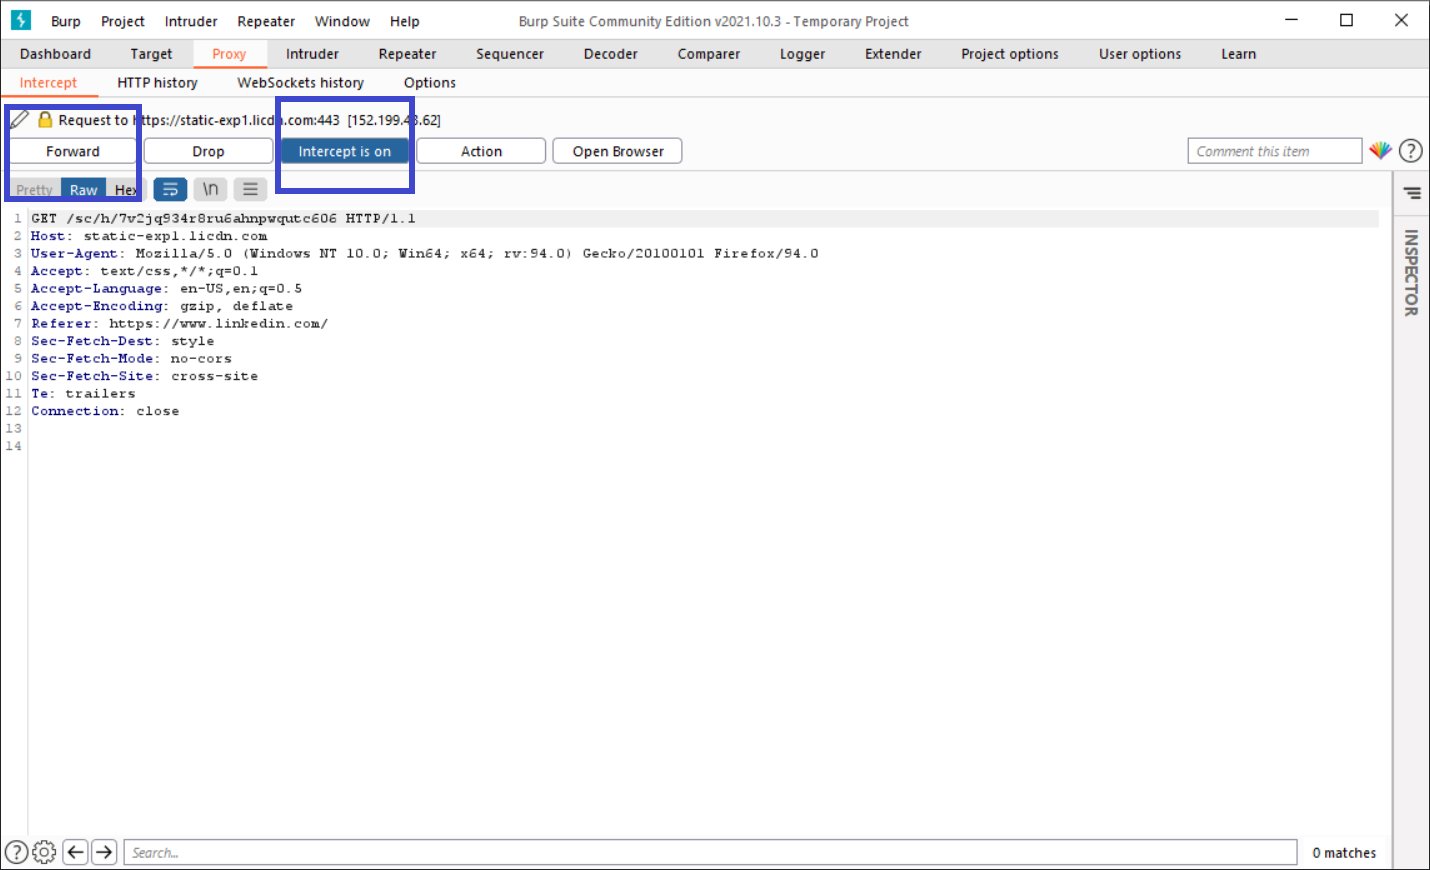Screen dimensions: 1430x870
Task: Click the Host header line
Action: (x=149, y=236)
